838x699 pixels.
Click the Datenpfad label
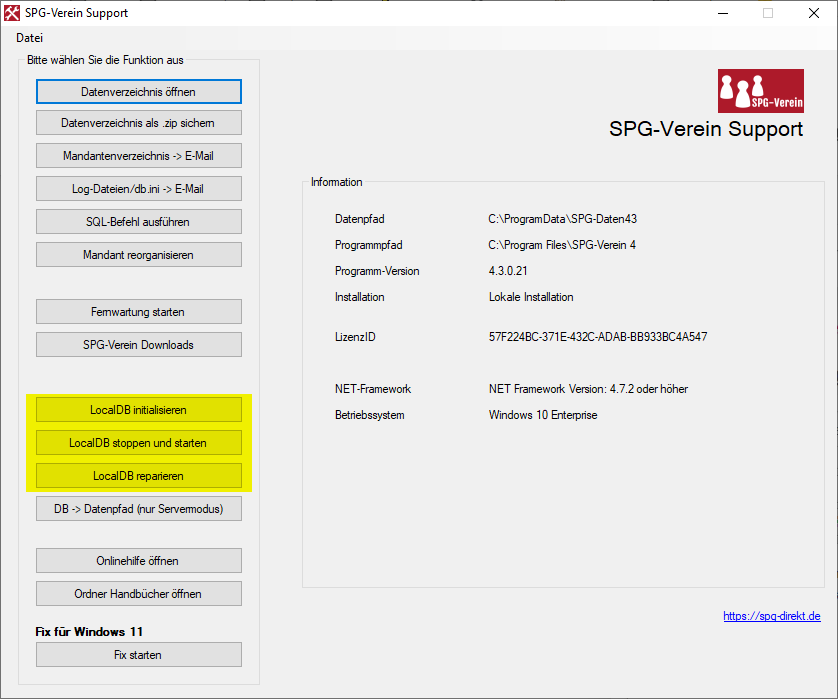tap(360, 219)
